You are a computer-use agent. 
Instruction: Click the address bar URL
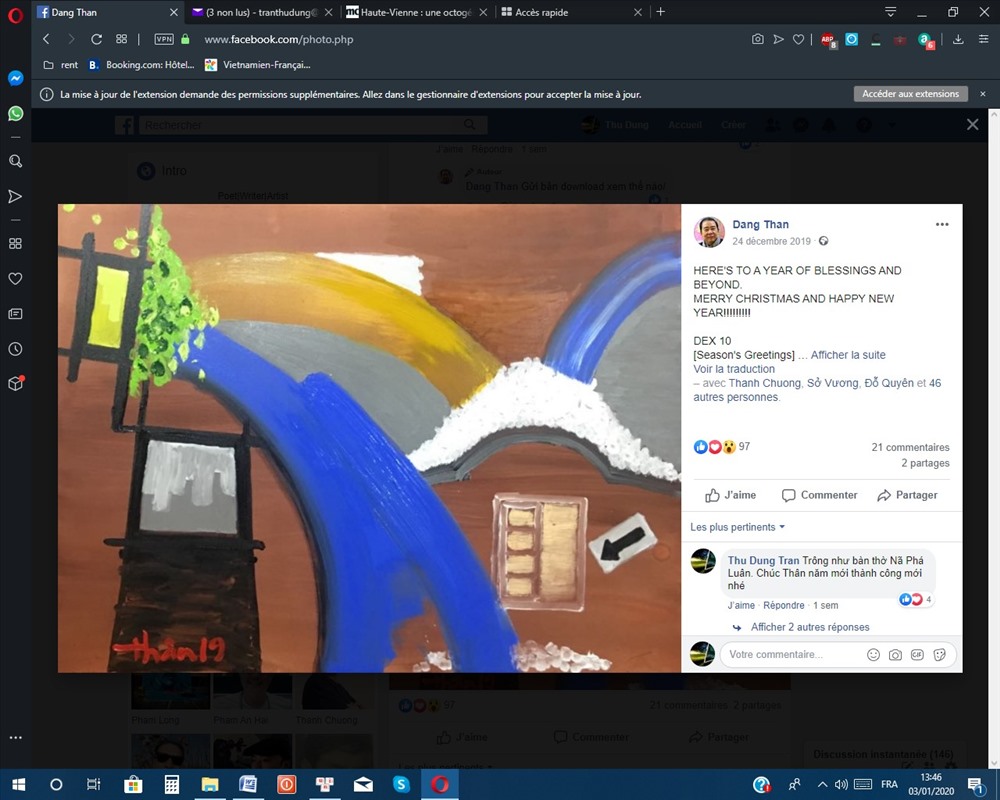[279, 39]
